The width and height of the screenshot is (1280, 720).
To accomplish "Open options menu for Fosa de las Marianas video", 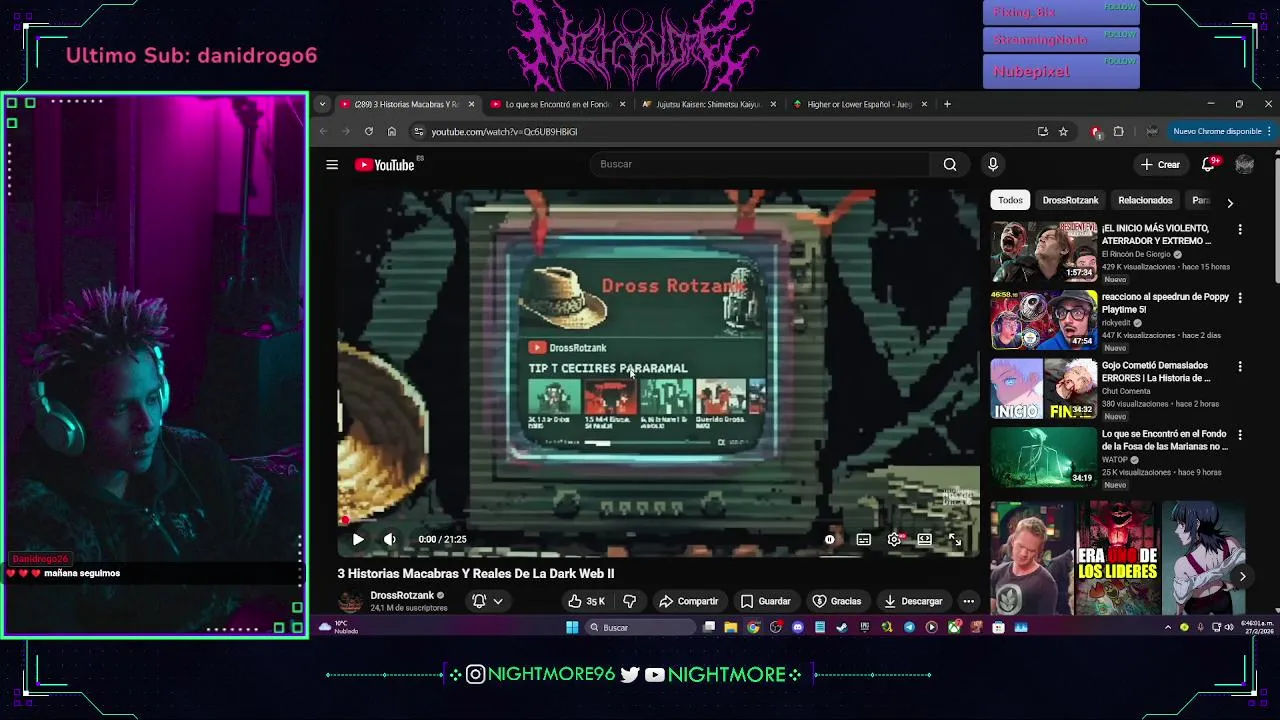I will 1240,435.
